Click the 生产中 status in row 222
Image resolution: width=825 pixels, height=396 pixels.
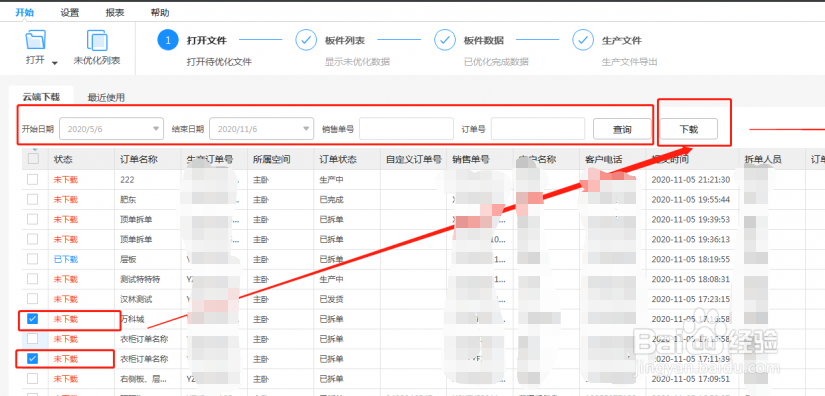coord(331,179)
